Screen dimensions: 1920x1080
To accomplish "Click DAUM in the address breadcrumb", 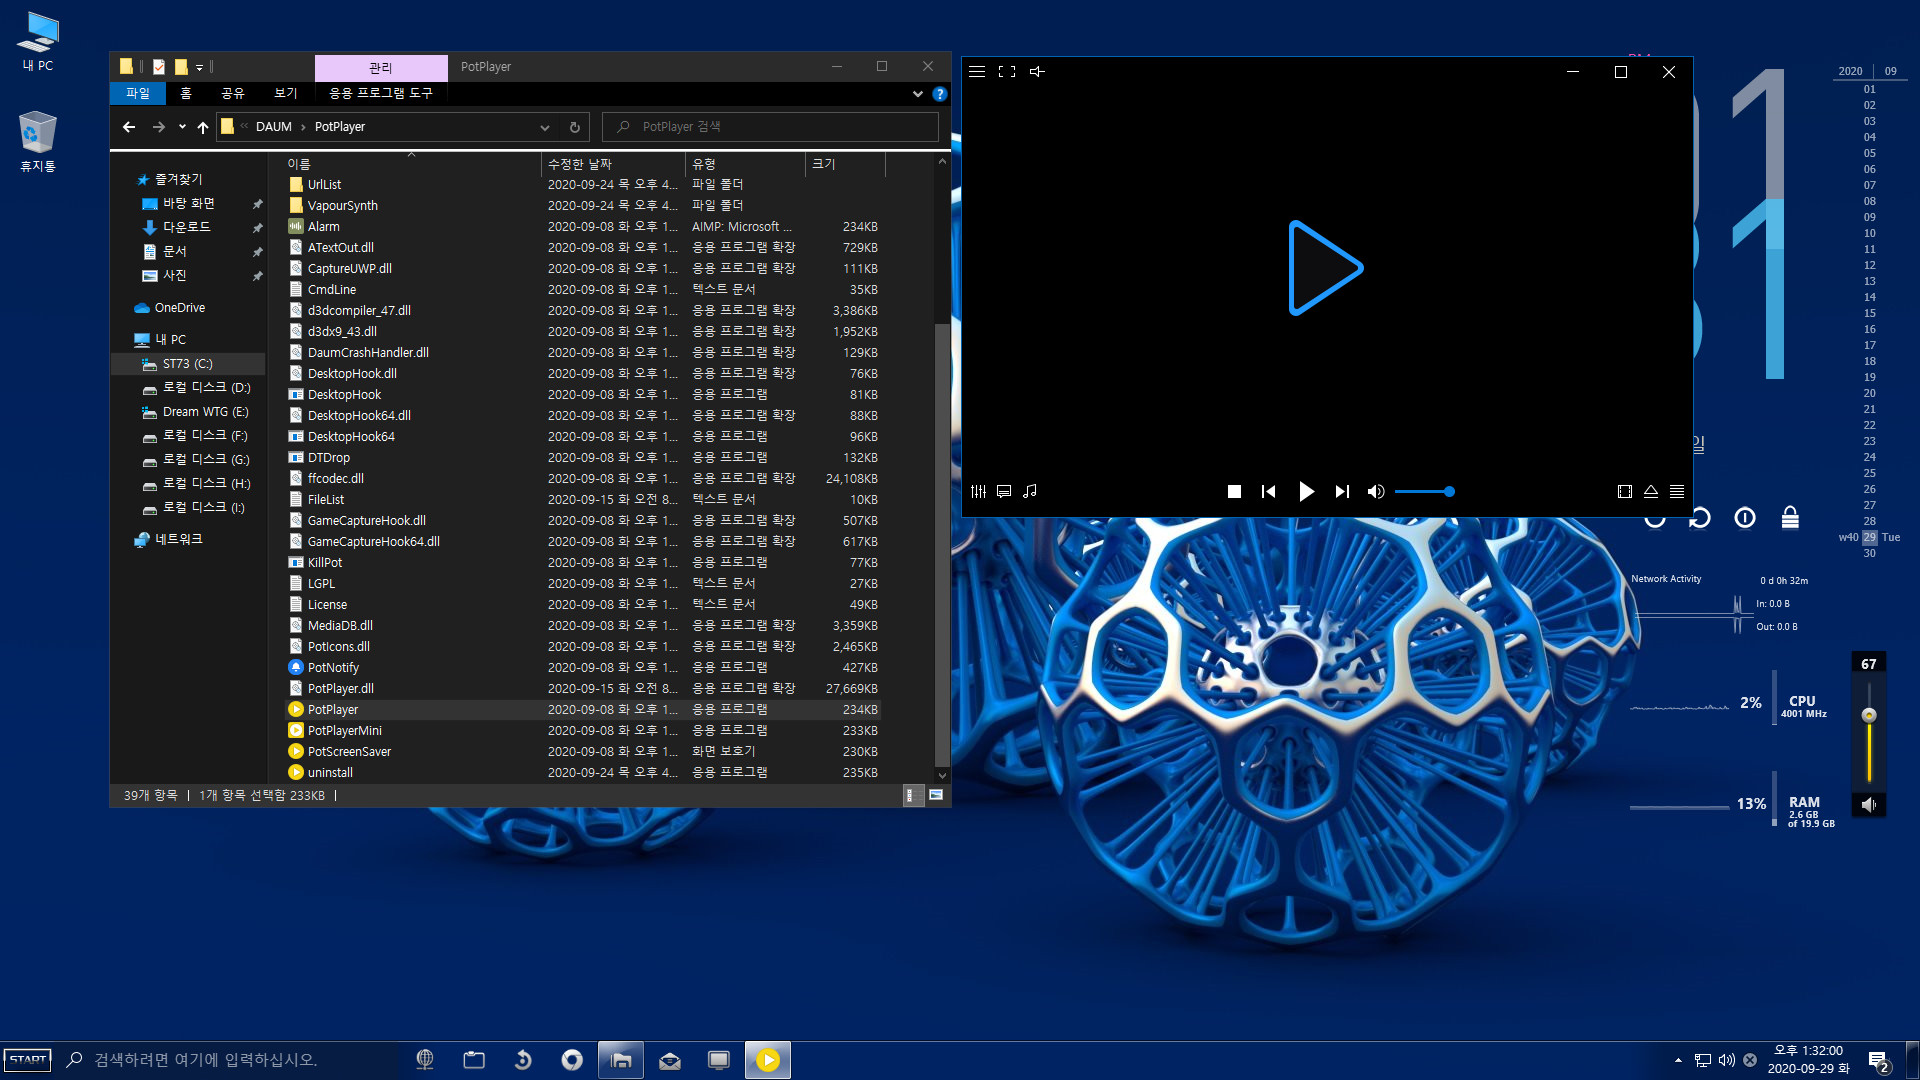I will click(x=274, y=127).
